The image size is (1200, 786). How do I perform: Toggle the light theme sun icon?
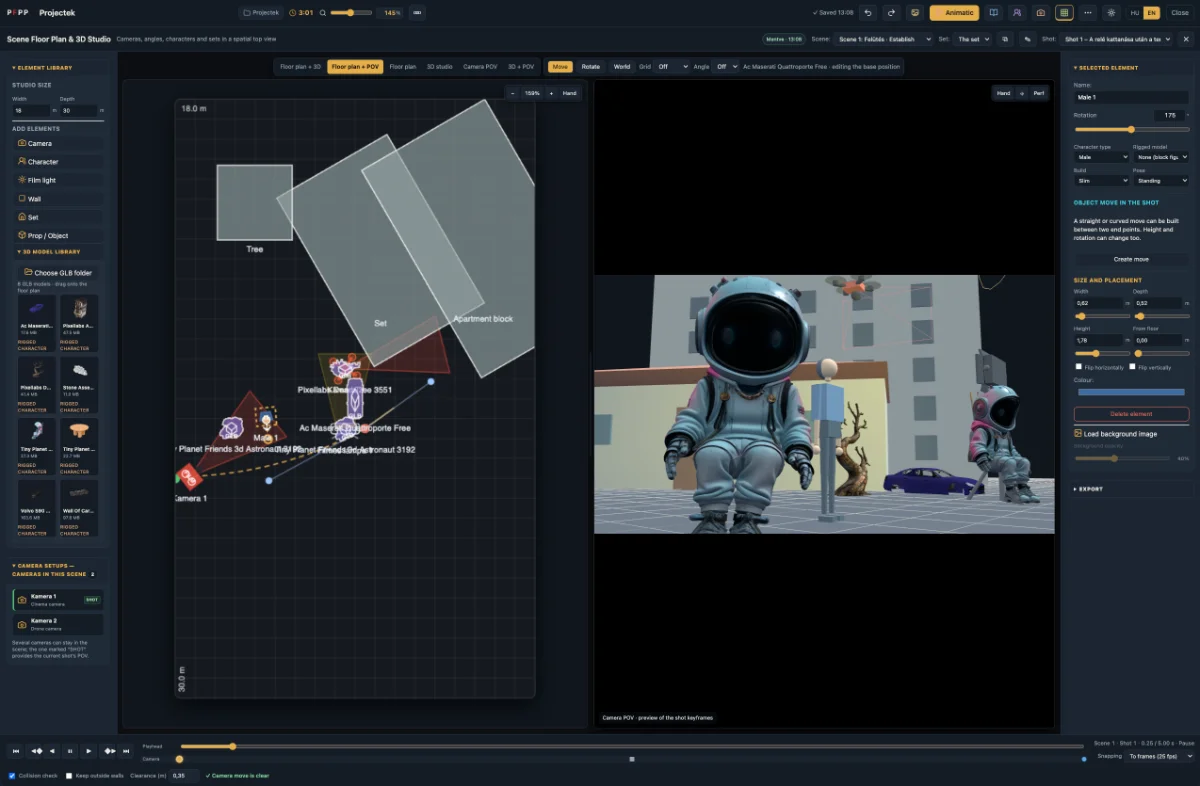click(x=1111, y=13)
